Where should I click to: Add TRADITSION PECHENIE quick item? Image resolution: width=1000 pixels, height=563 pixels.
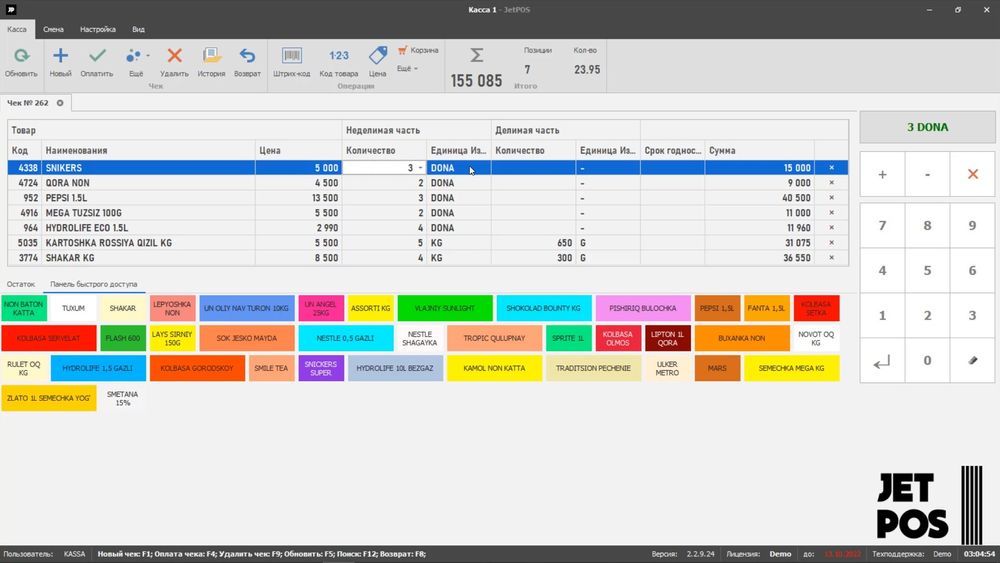click(593, 369)
